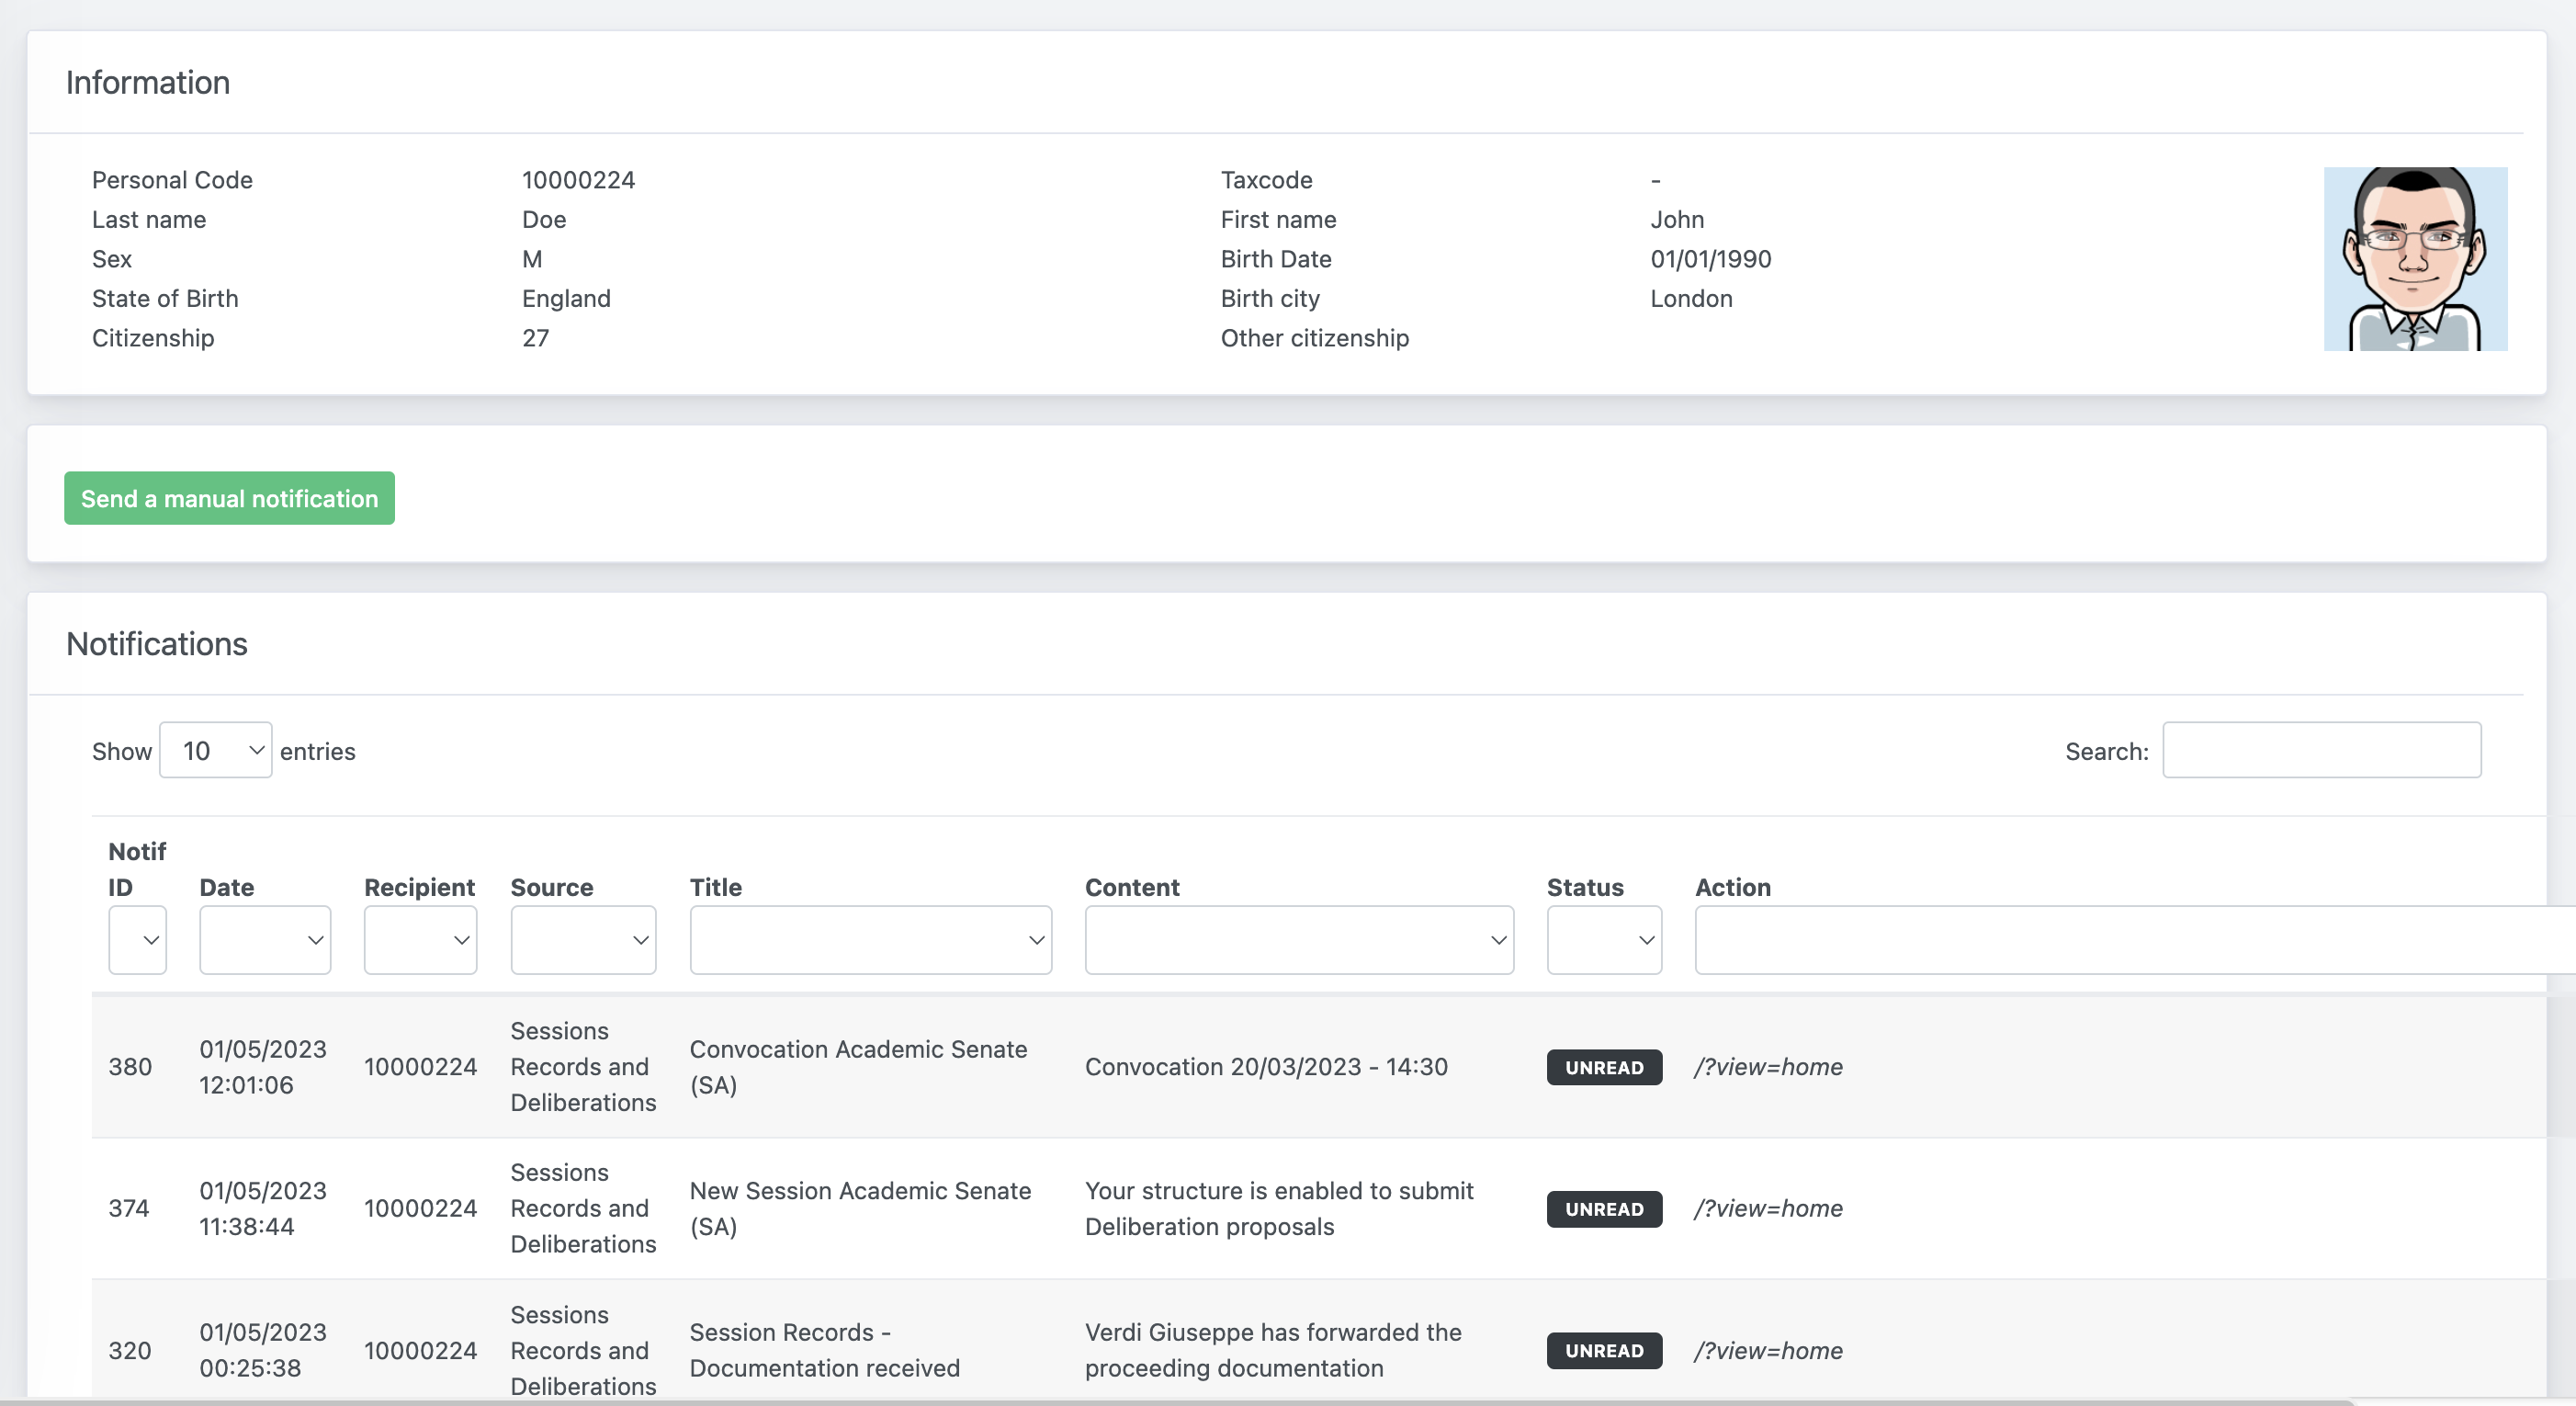Click the action link /?view=home for notification 320
This screenshot has height=1406, width=2576.
point(1767,1349)
